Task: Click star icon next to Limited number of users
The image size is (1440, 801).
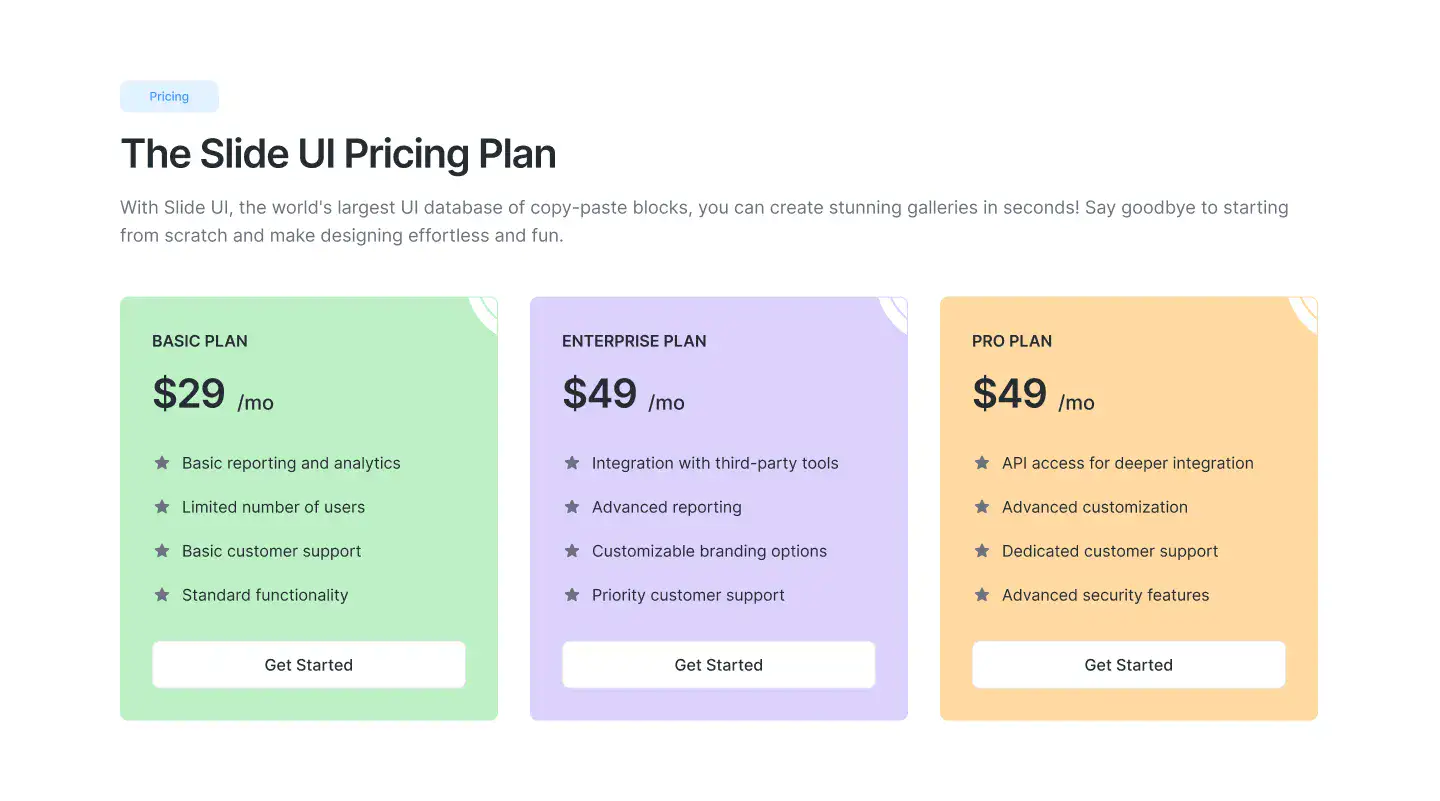Action: point(162,507)
